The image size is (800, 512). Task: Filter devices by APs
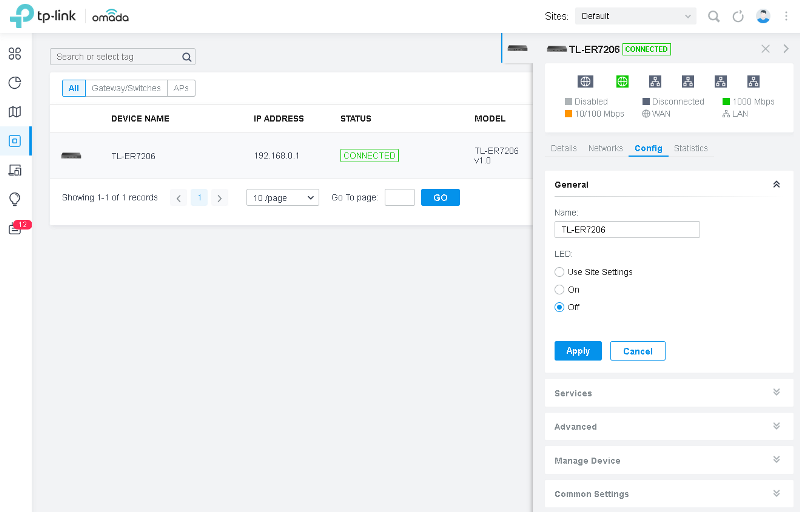coord(181,88)
